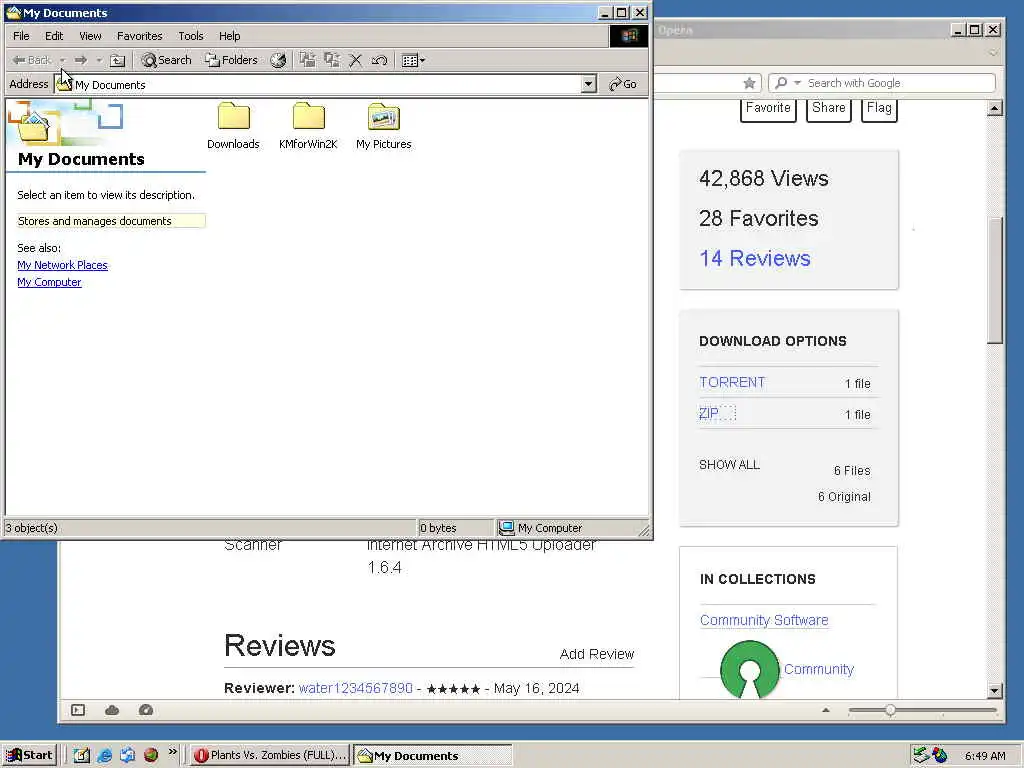Image resolution: width=1024 pixels, height=768 pixels.
Task: Click Add Review on the page
Action: pyautogui.click(x=597, y=654)
